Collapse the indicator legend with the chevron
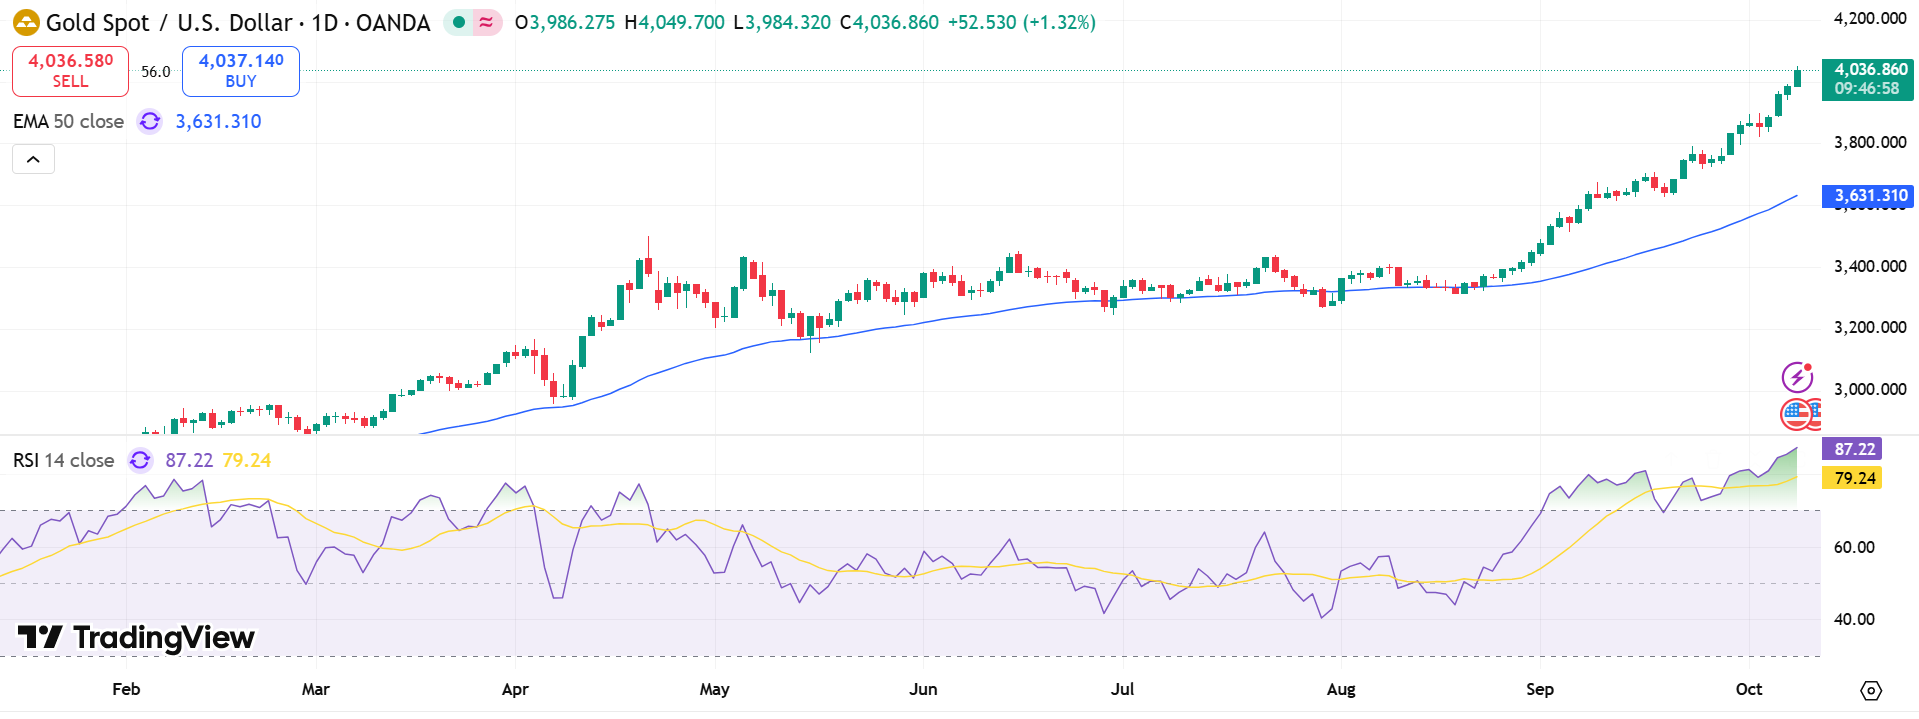This screenshot has width=1919, height=719. point(33,159)
